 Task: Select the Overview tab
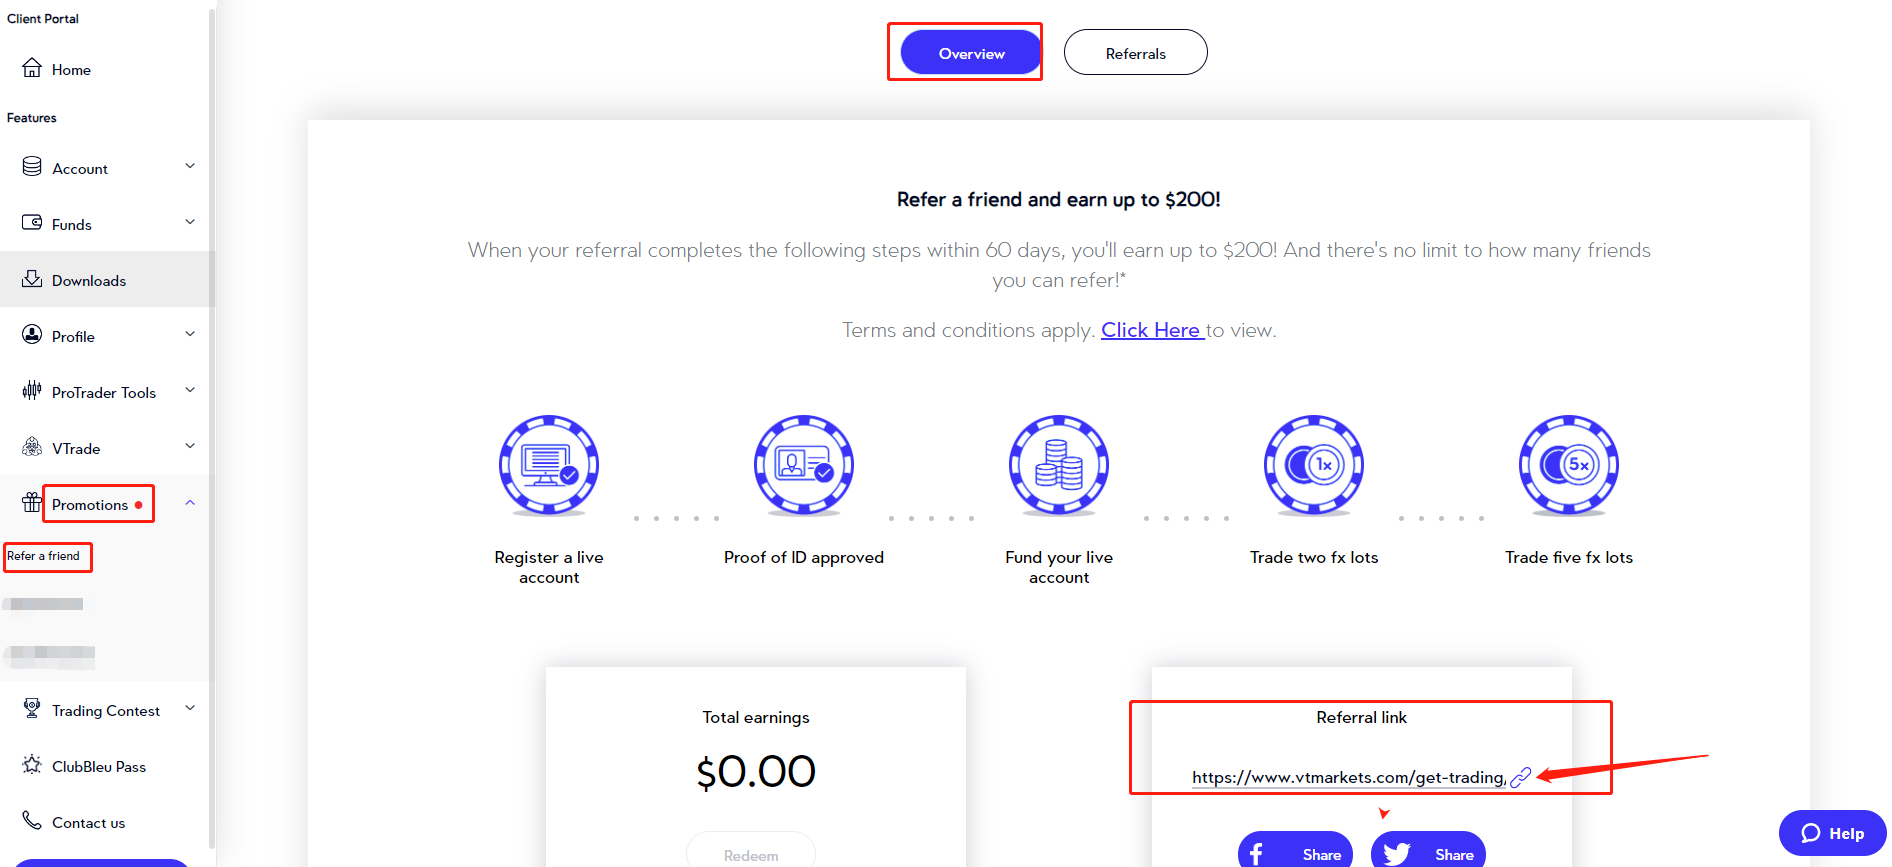[x=971, y=53]
